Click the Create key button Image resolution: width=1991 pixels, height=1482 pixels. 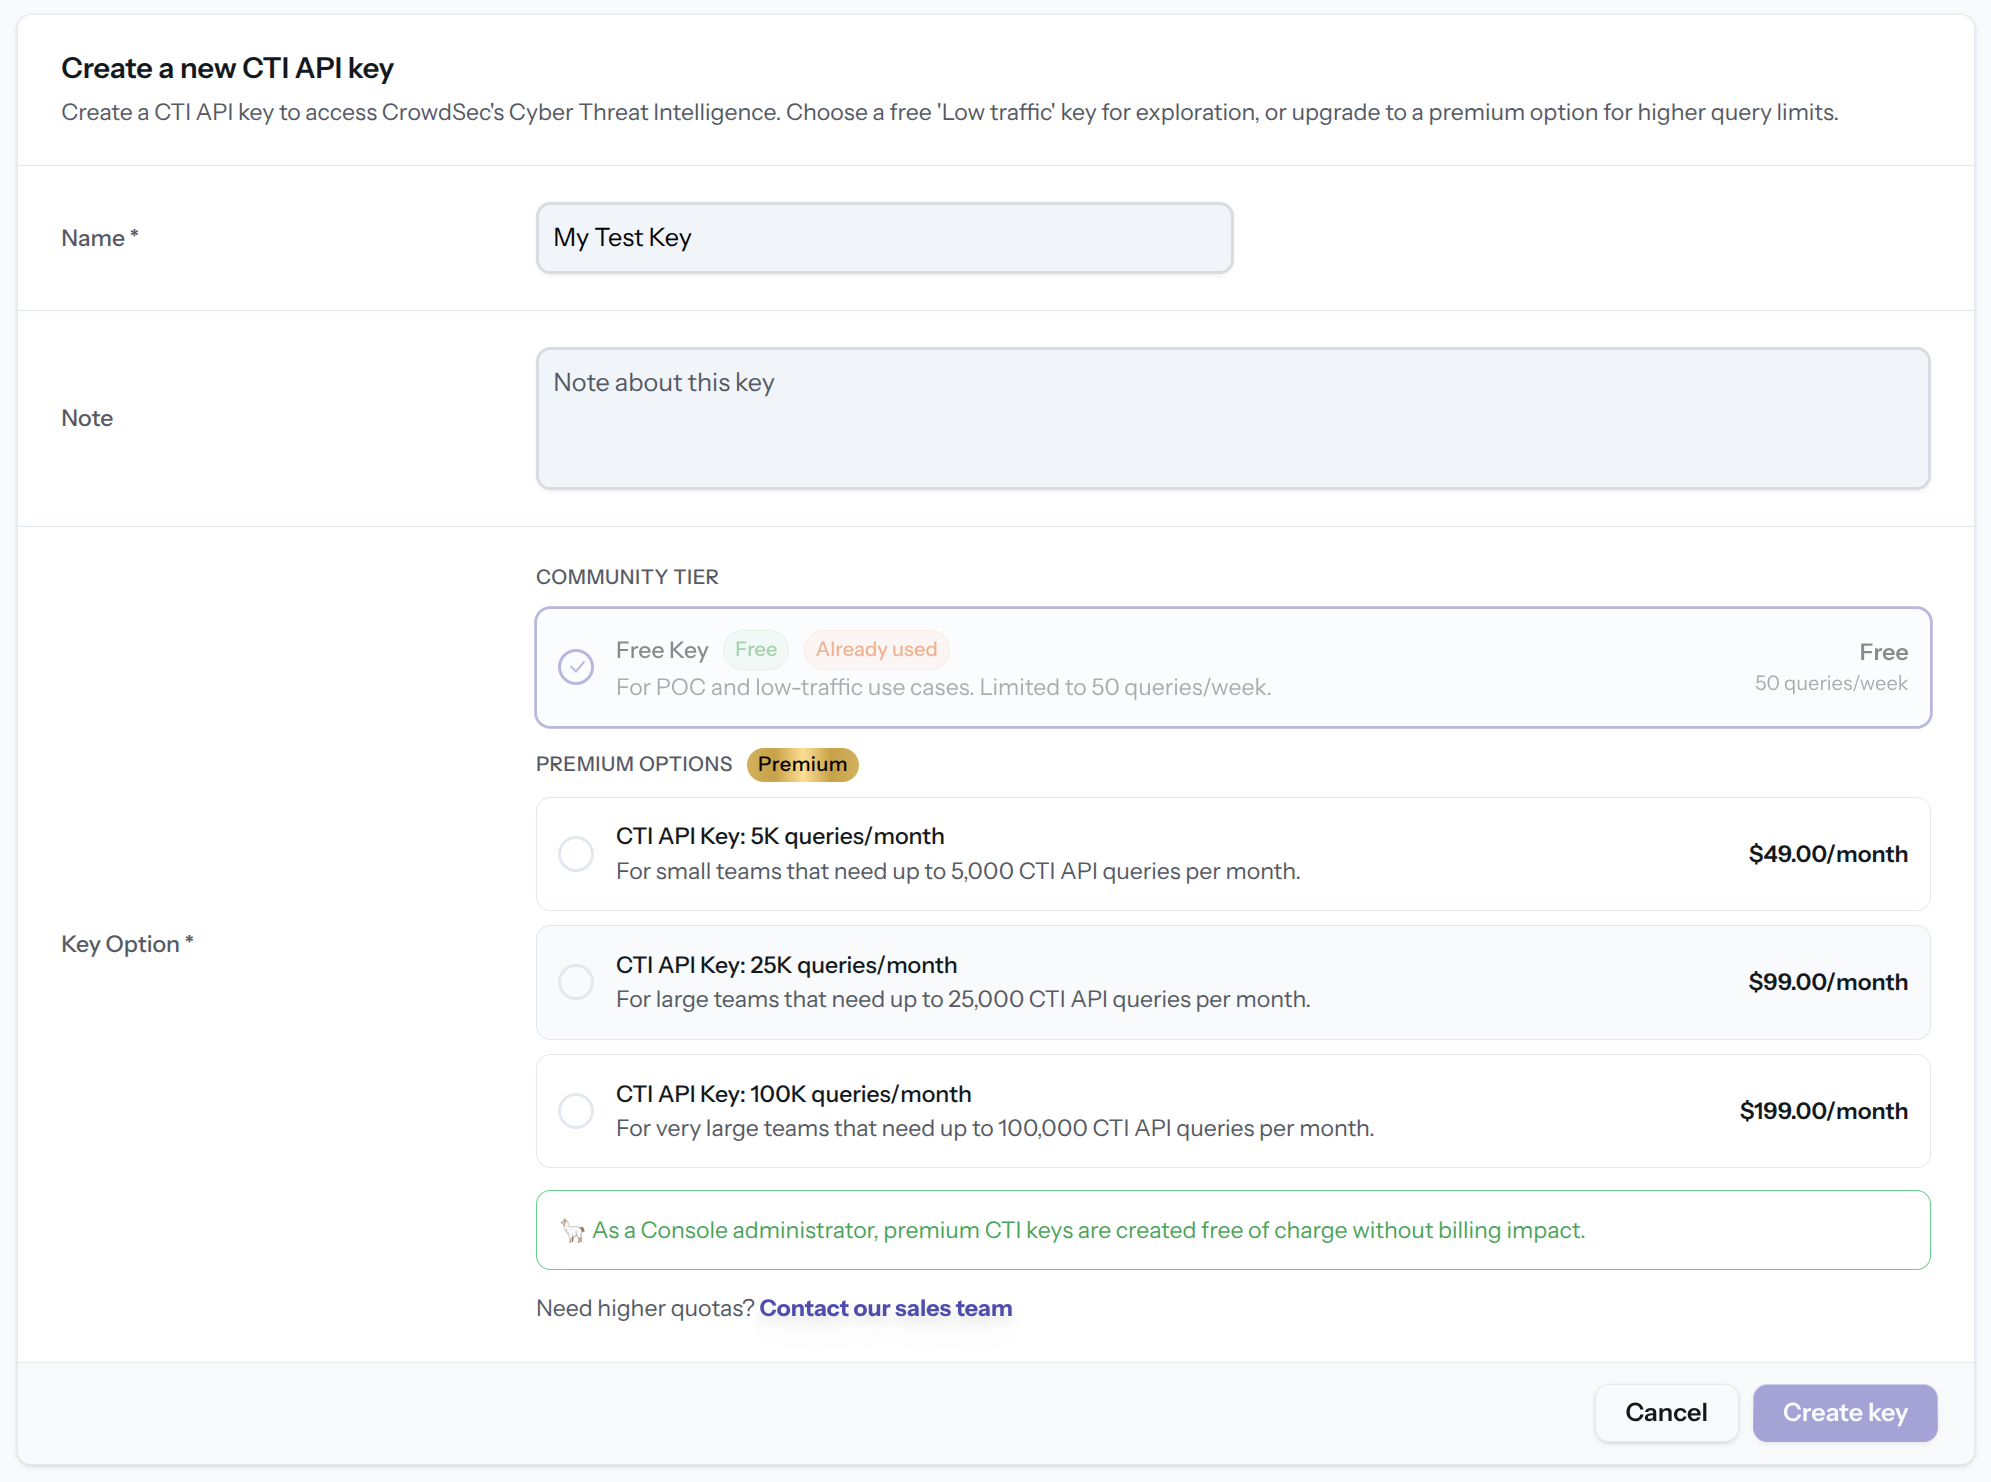point(1844,1412)
